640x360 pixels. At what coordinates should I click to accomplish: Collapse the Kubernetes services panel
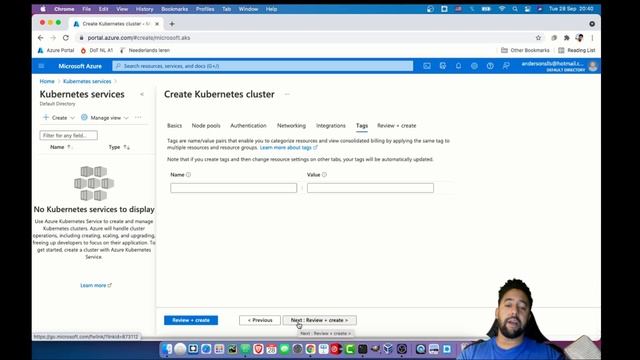pos(142,94)
